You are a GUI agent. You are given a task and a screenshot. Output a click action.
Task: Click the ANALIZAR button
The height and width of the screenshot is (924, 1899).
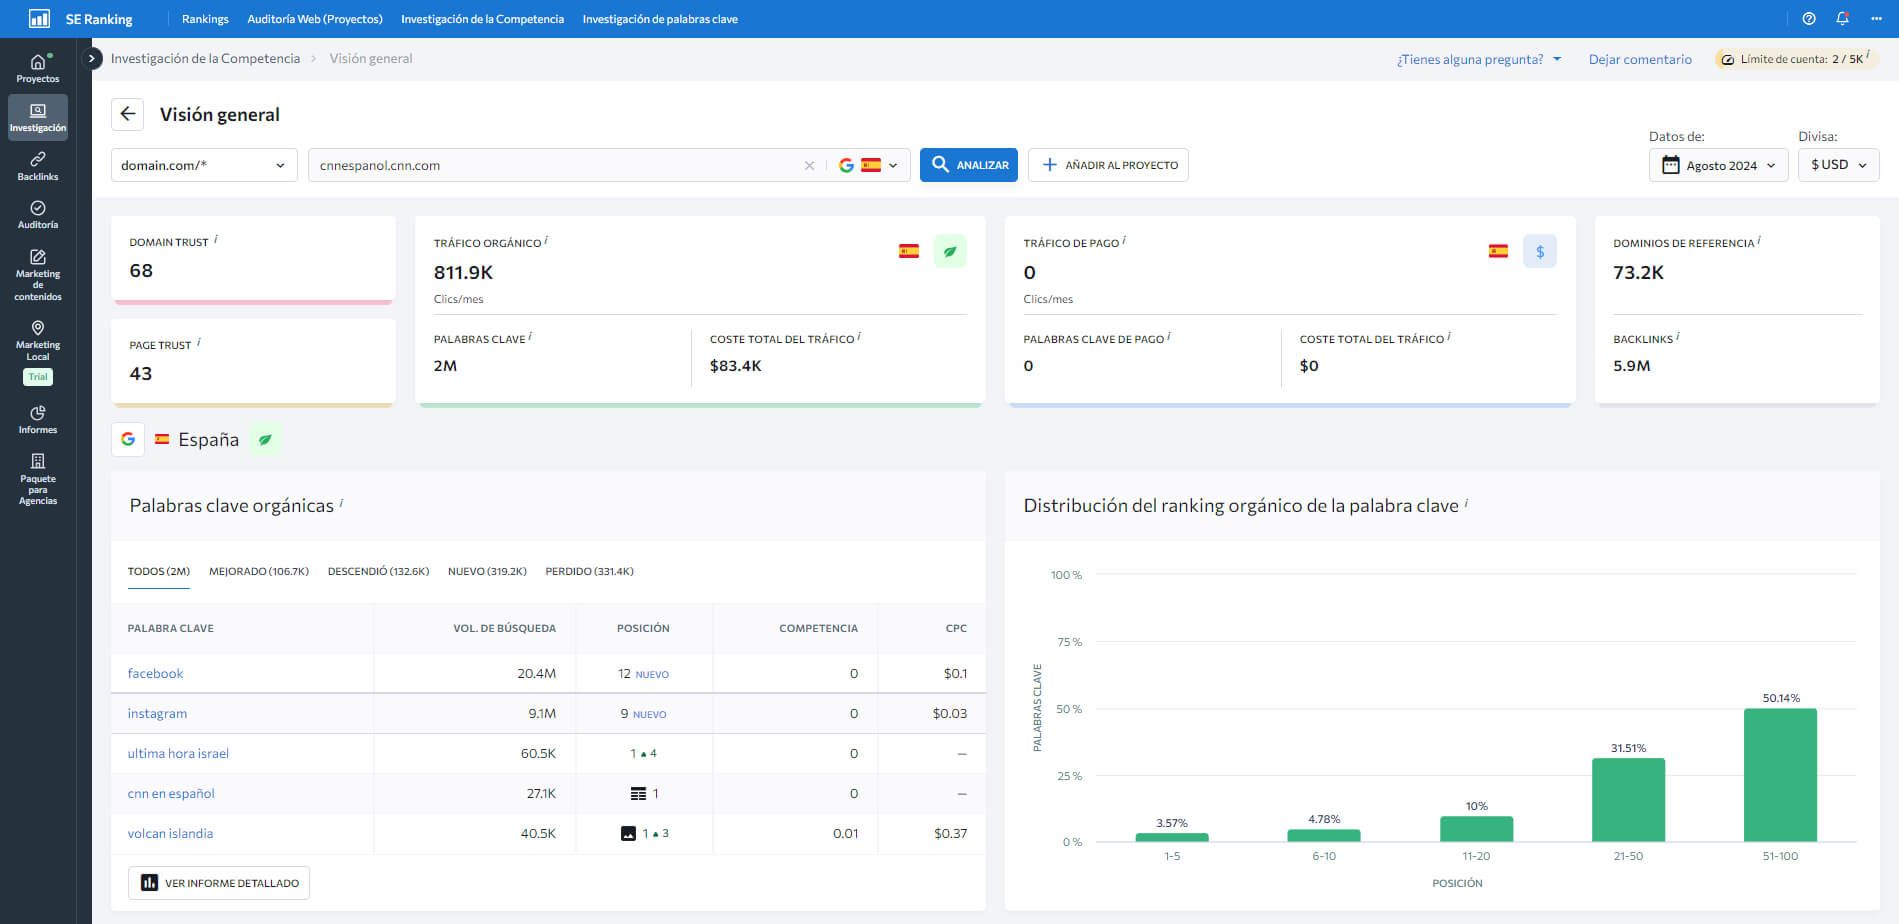pyautogui.click(x=969, y=165)
